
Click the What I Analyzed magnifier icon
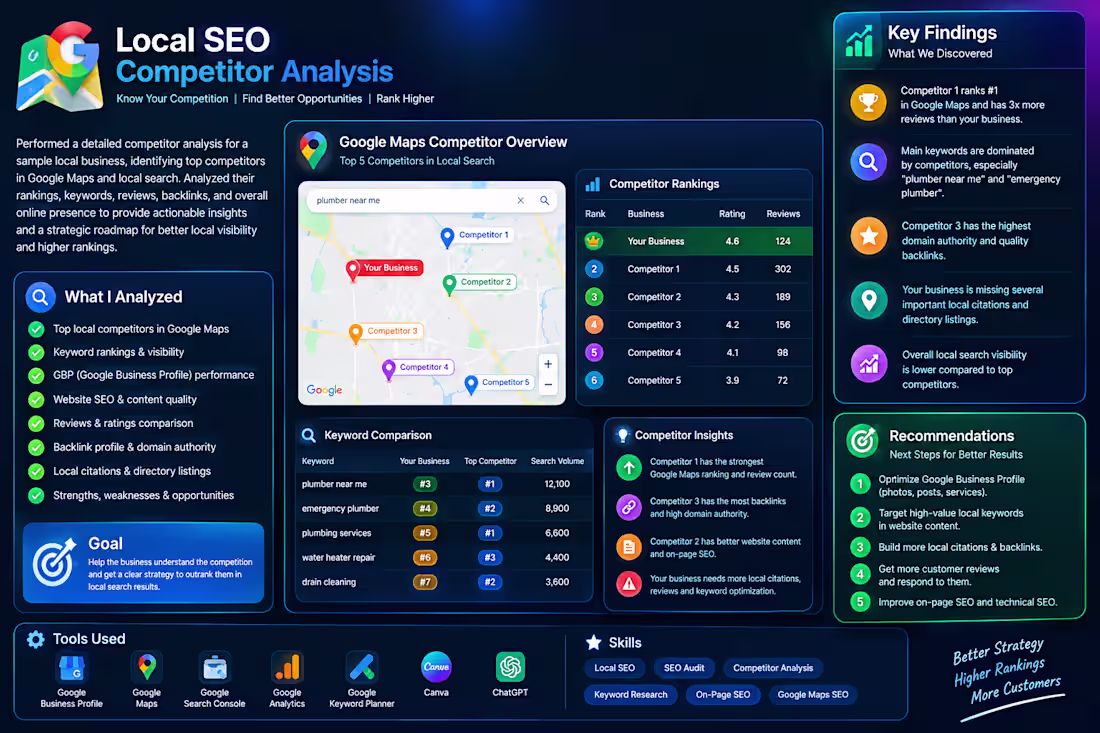coord(41,297)
